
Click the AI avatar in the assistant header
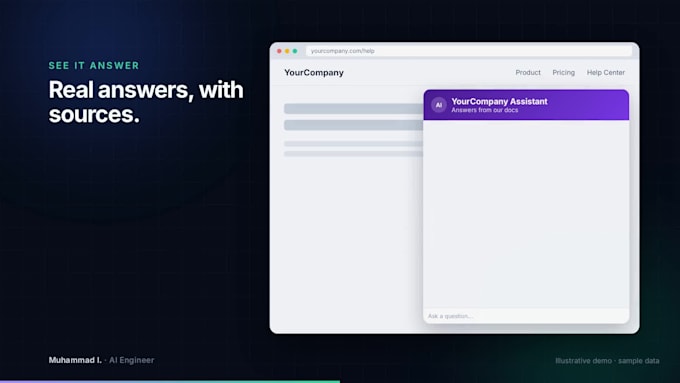click(x=438, y=105)
